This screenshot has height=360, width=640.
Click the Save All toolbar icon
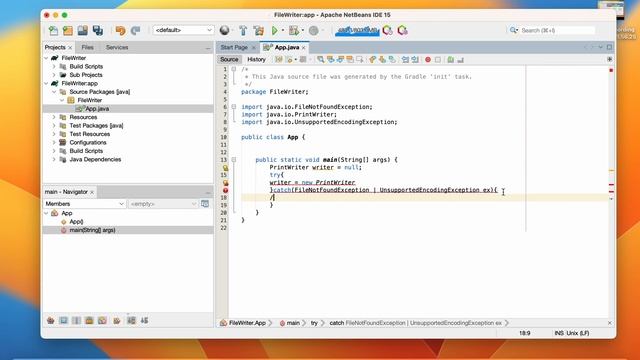[x=98, y=30]
